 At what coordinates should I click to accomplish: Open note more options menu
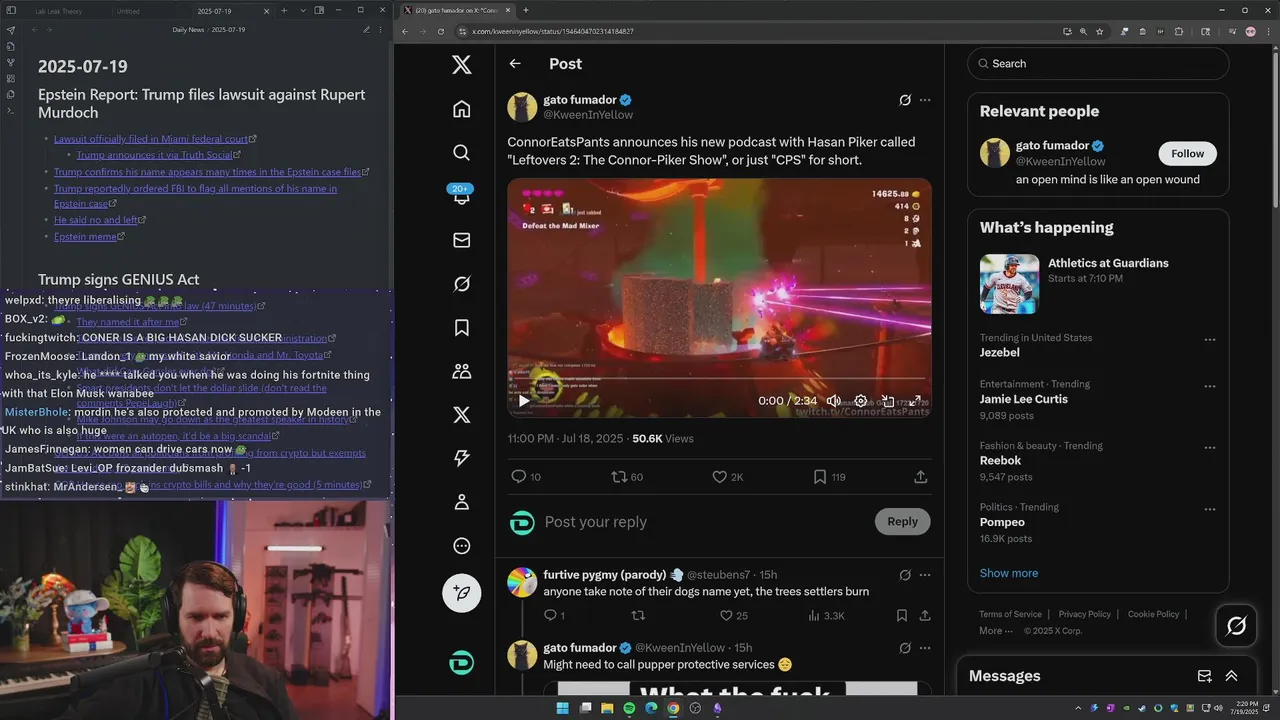tap(381, 30)
